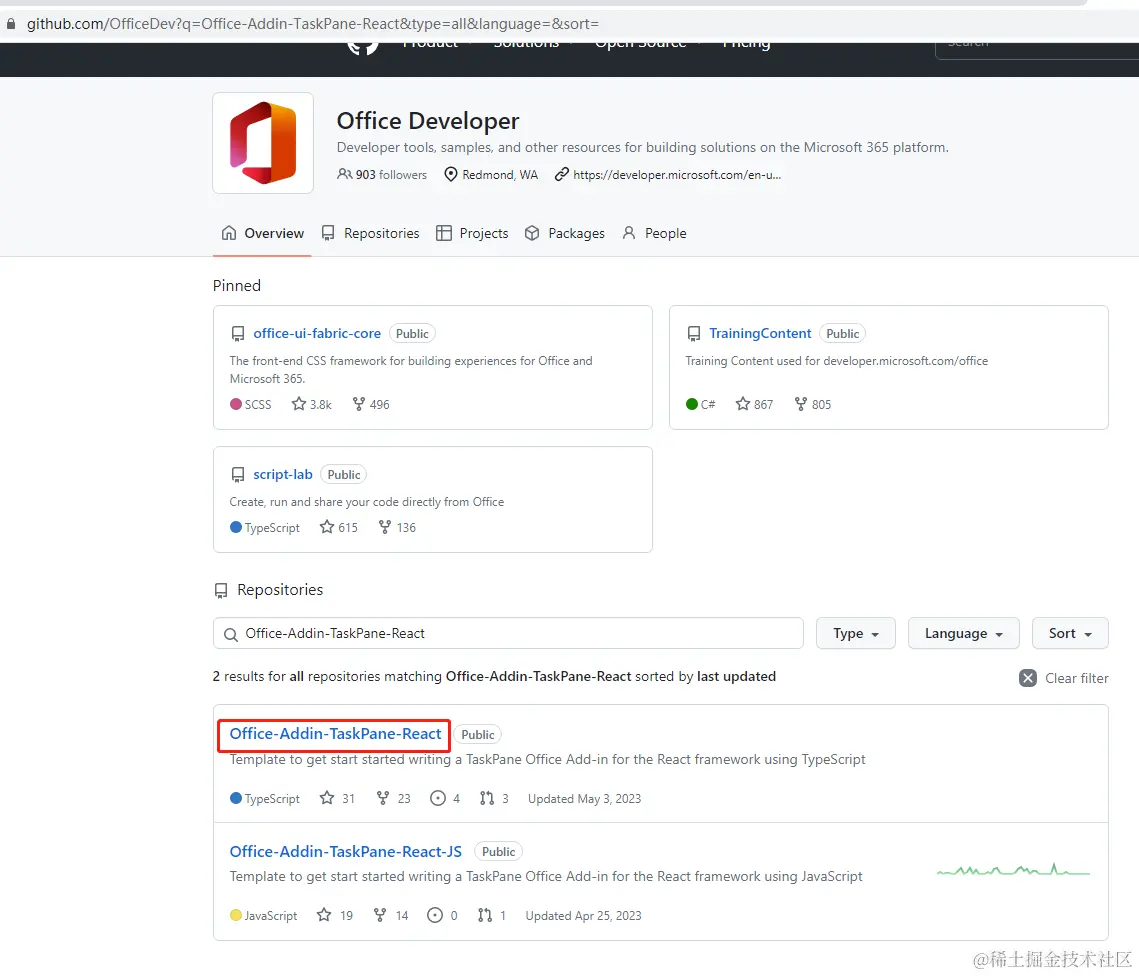This screenshot has height=976, width=1139.
Task: Click the Office Developer heading
Action: click(428, 121)
